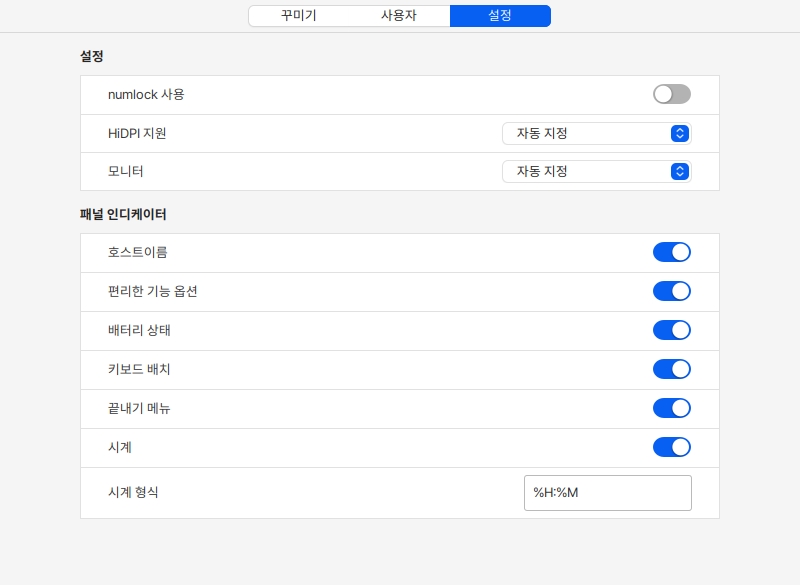Open the HiDPI 지원 dropdown

596,133
